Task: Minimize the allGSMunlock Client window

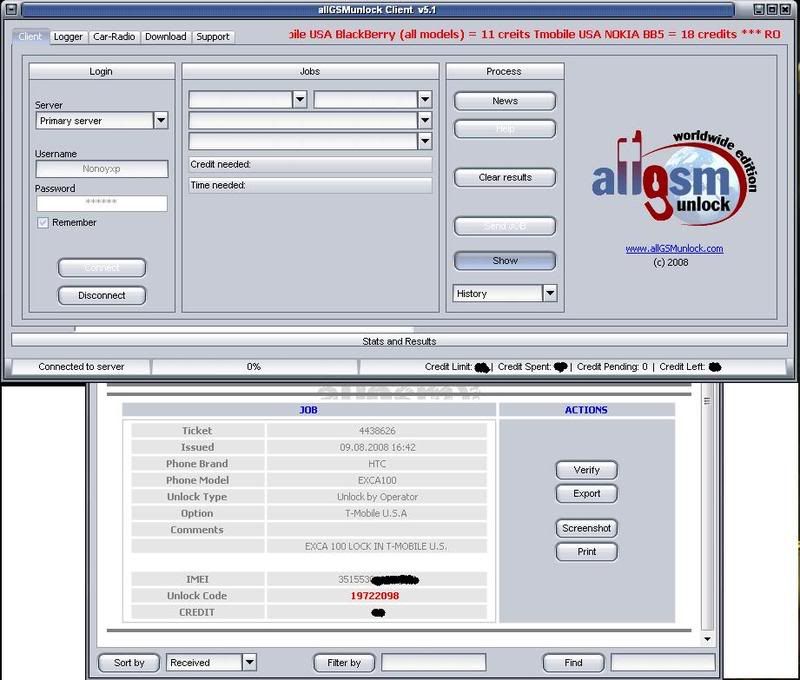Action: [x=759, y=9]
